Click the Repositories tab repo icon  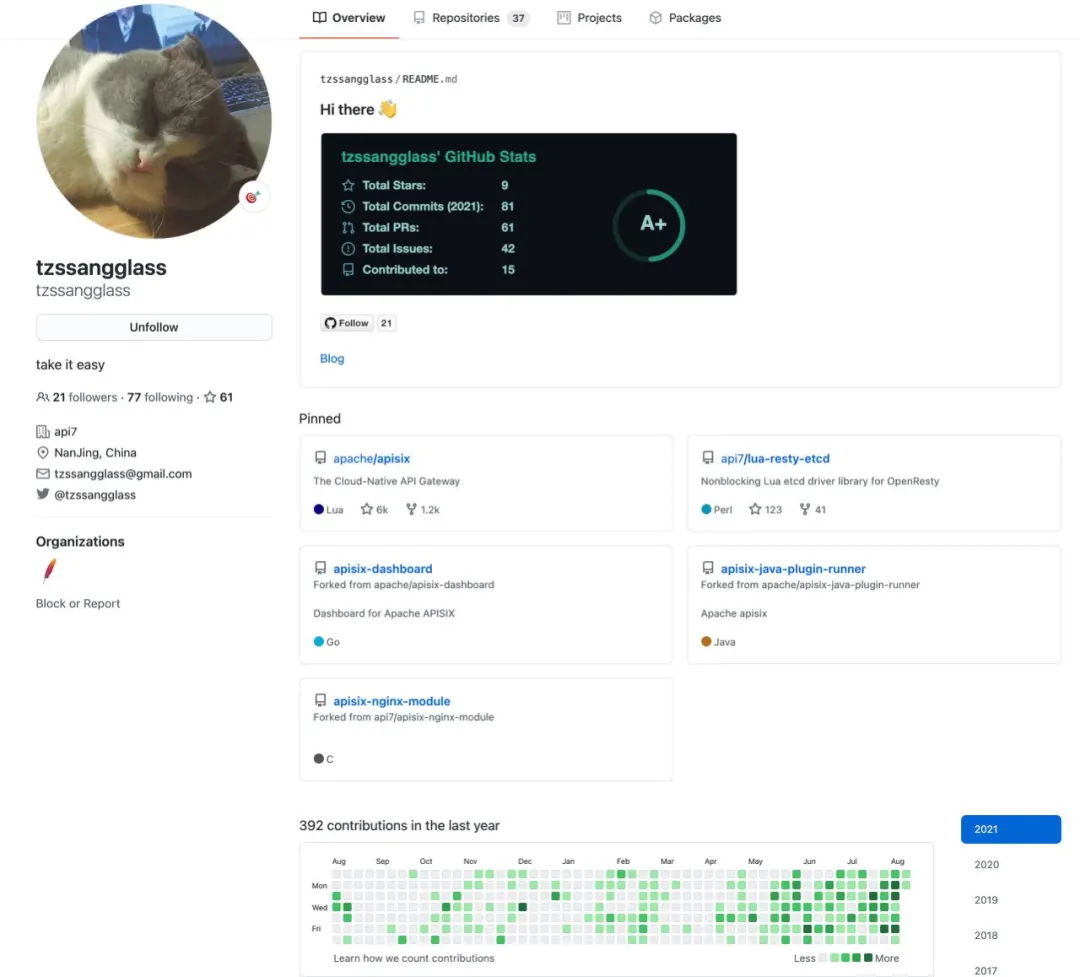419,18
